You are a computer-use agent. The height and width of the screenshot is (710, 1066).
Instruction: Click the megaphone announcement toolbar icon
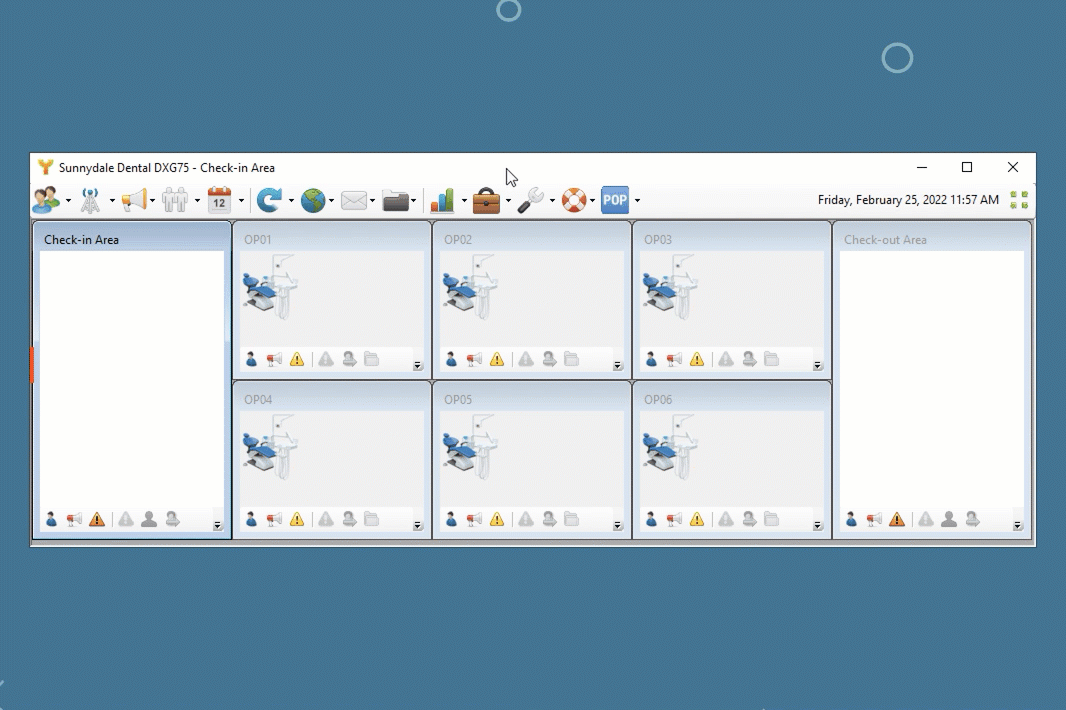pyautogui.click(x=134, y=200)
